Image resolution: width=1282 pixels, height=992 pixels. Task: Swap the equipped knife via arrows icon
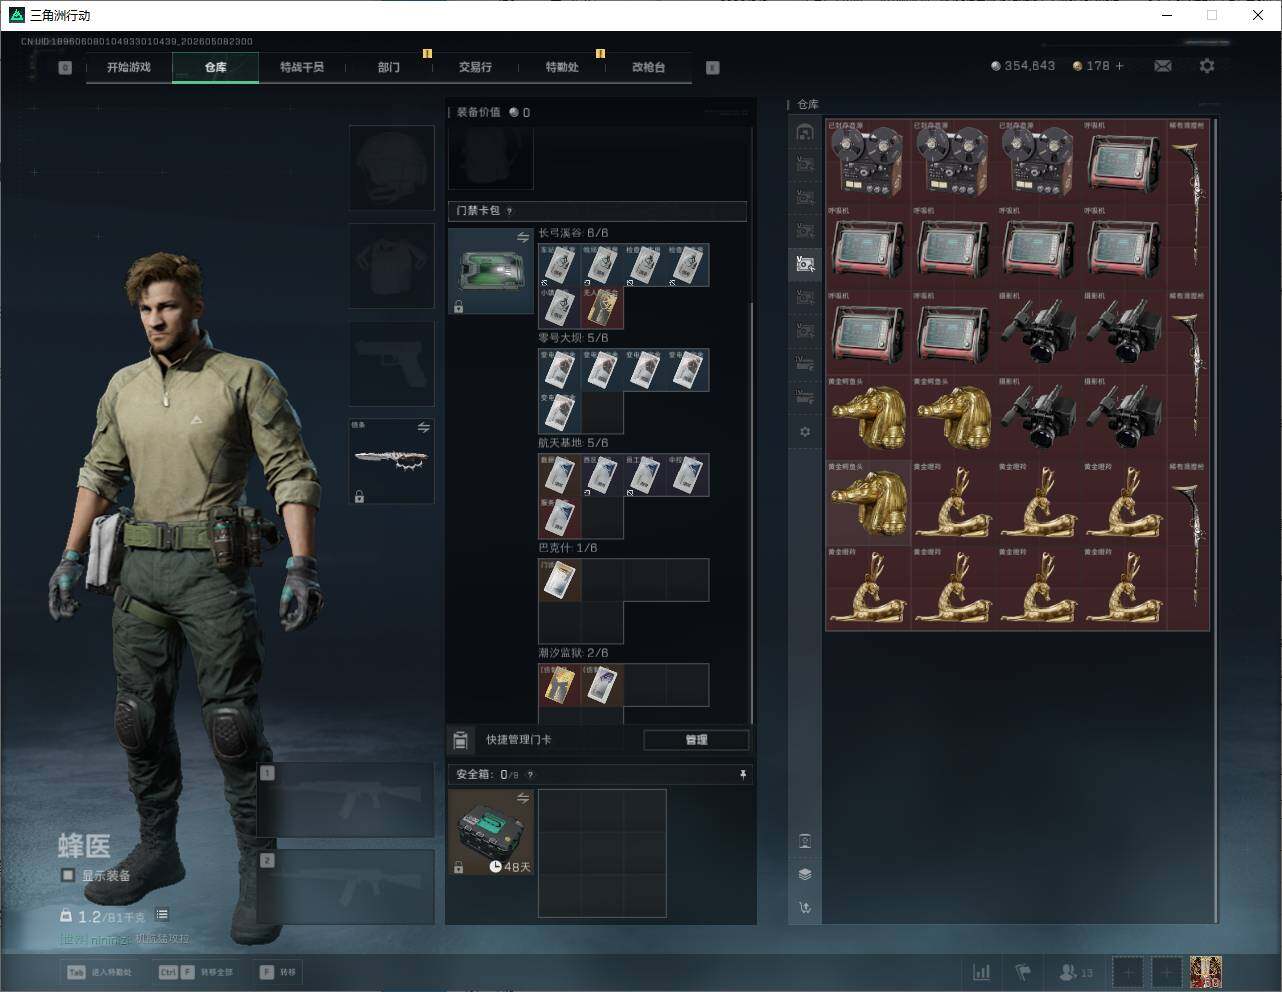click(x=423, y=428)
